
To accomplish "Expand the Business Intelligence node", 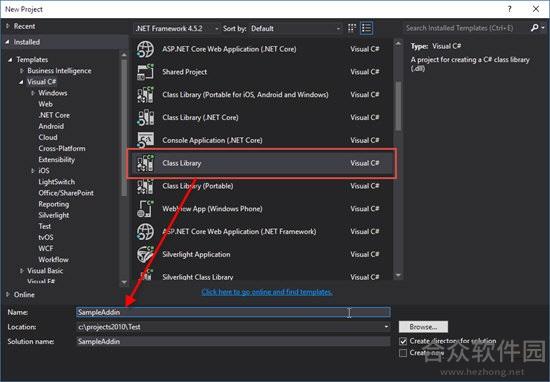I will (x=22, y=71).
